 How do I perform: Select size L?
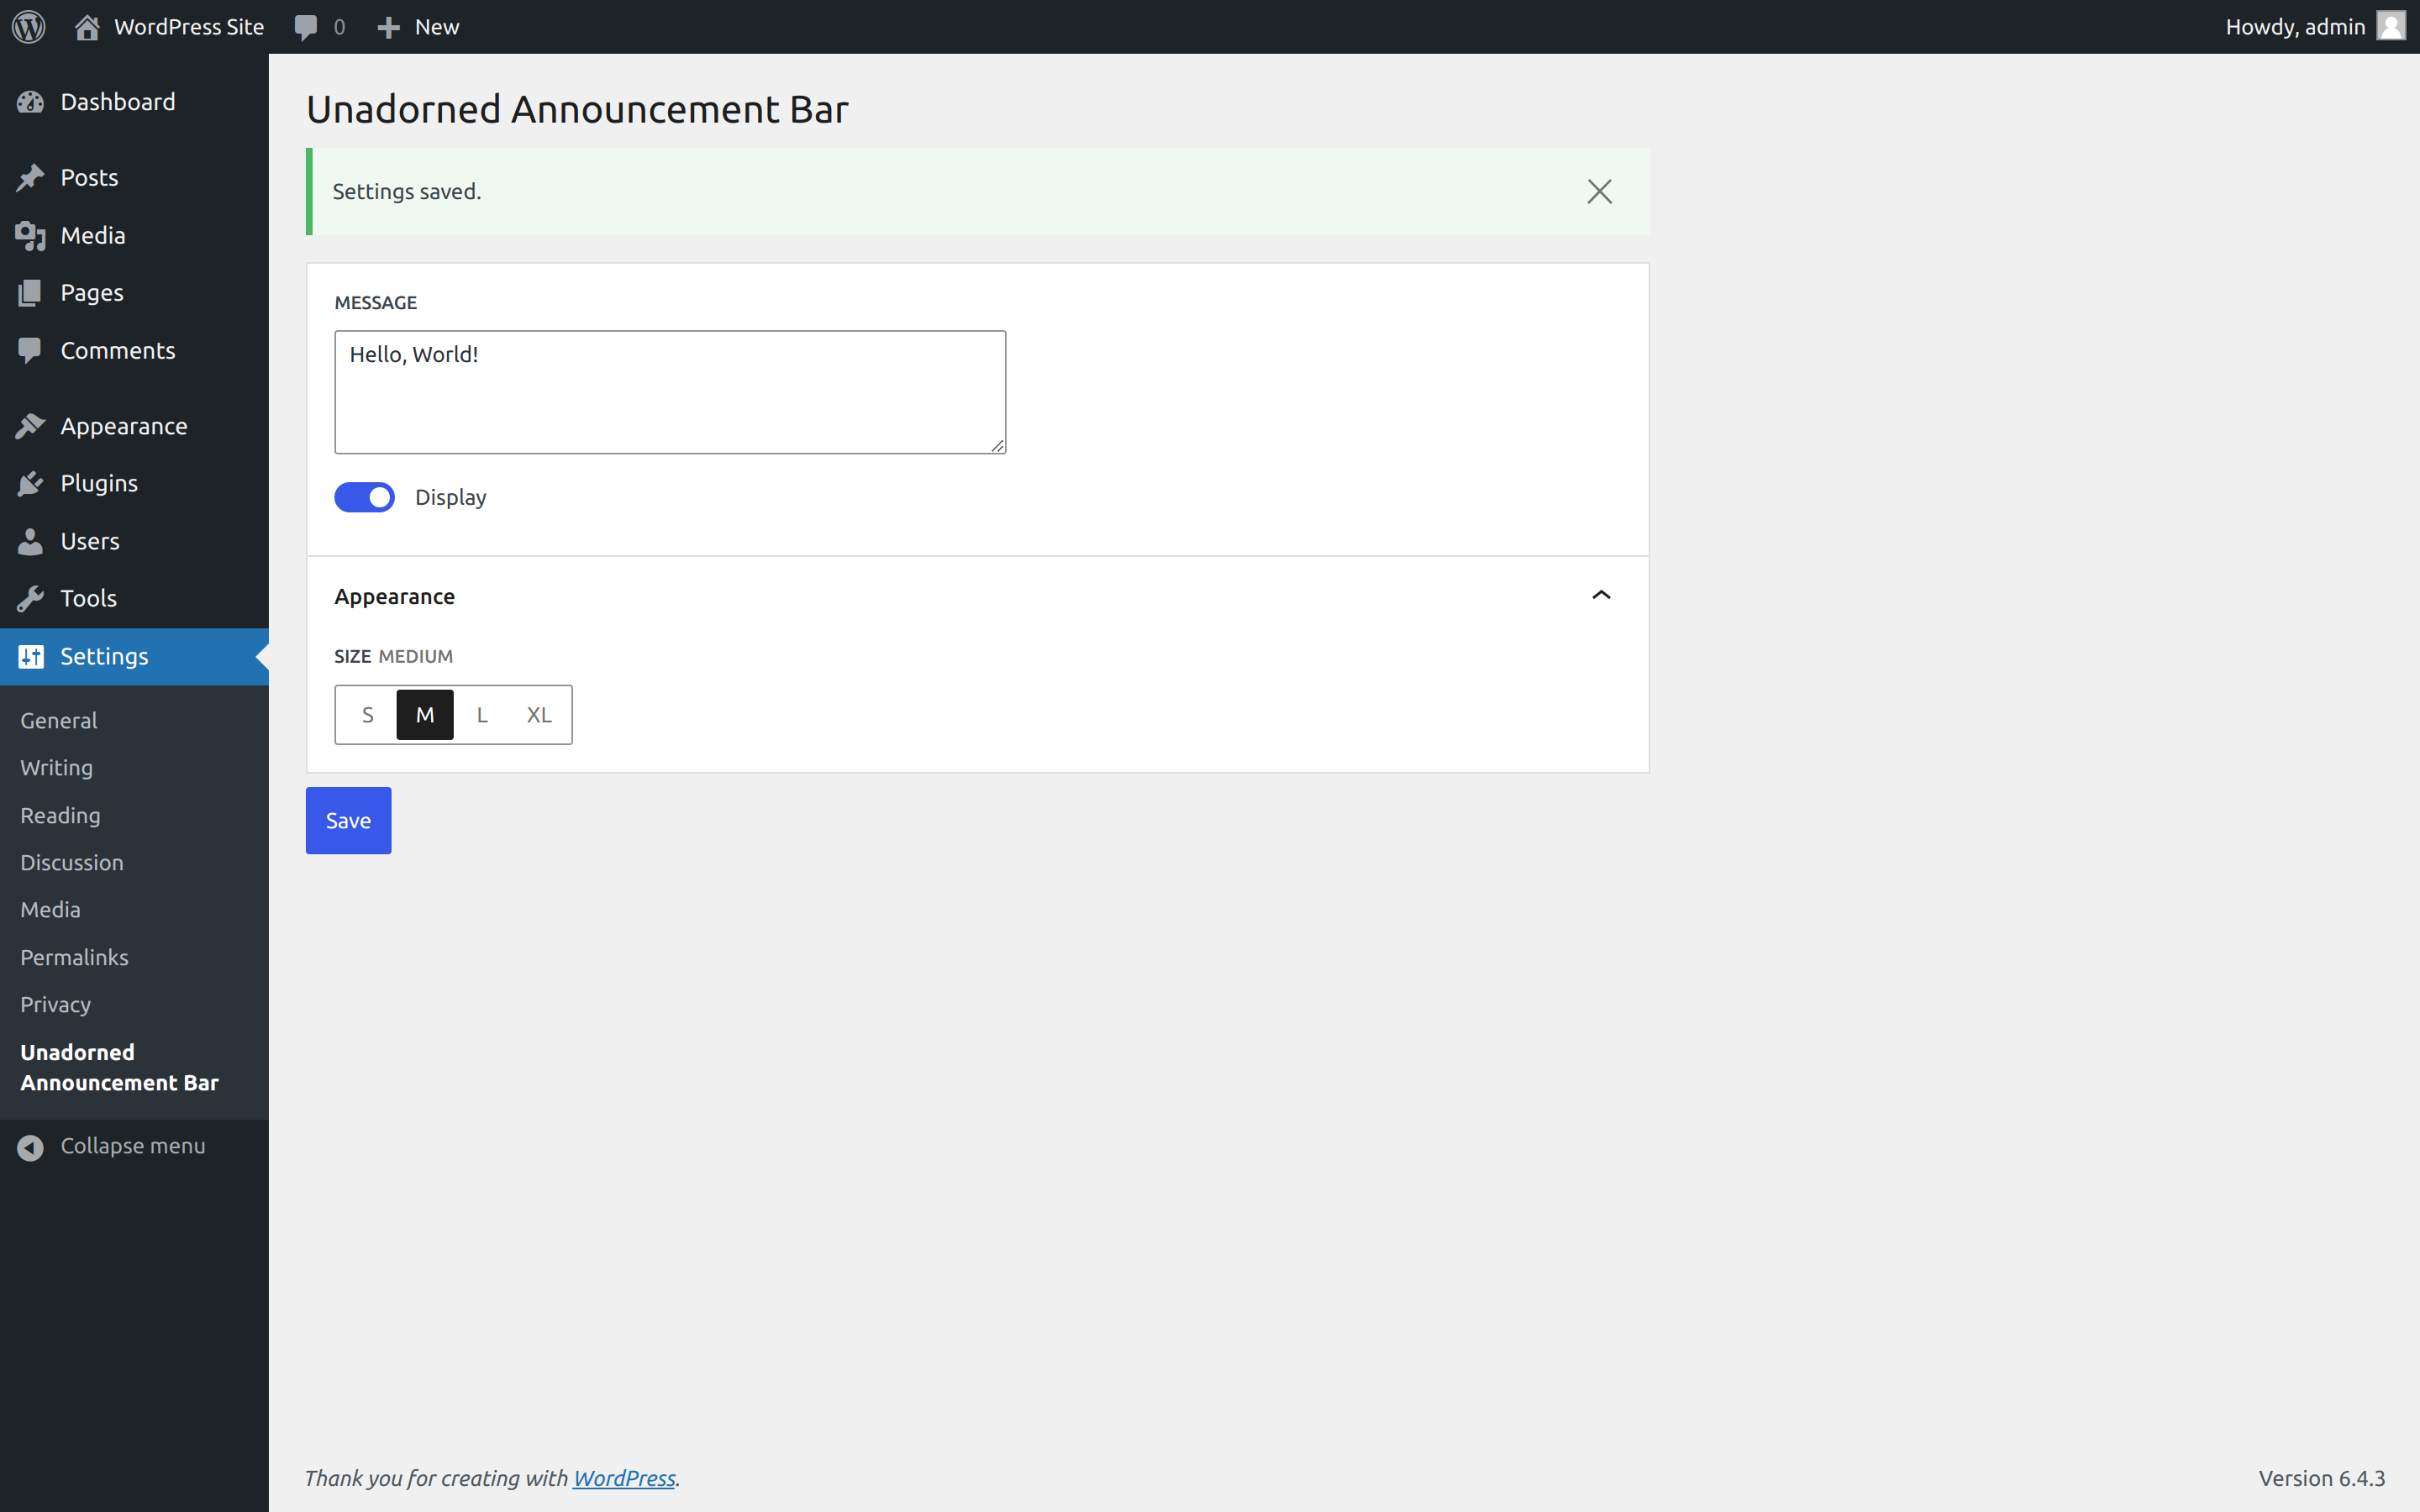pyautogui.click(x=482, y=715)
